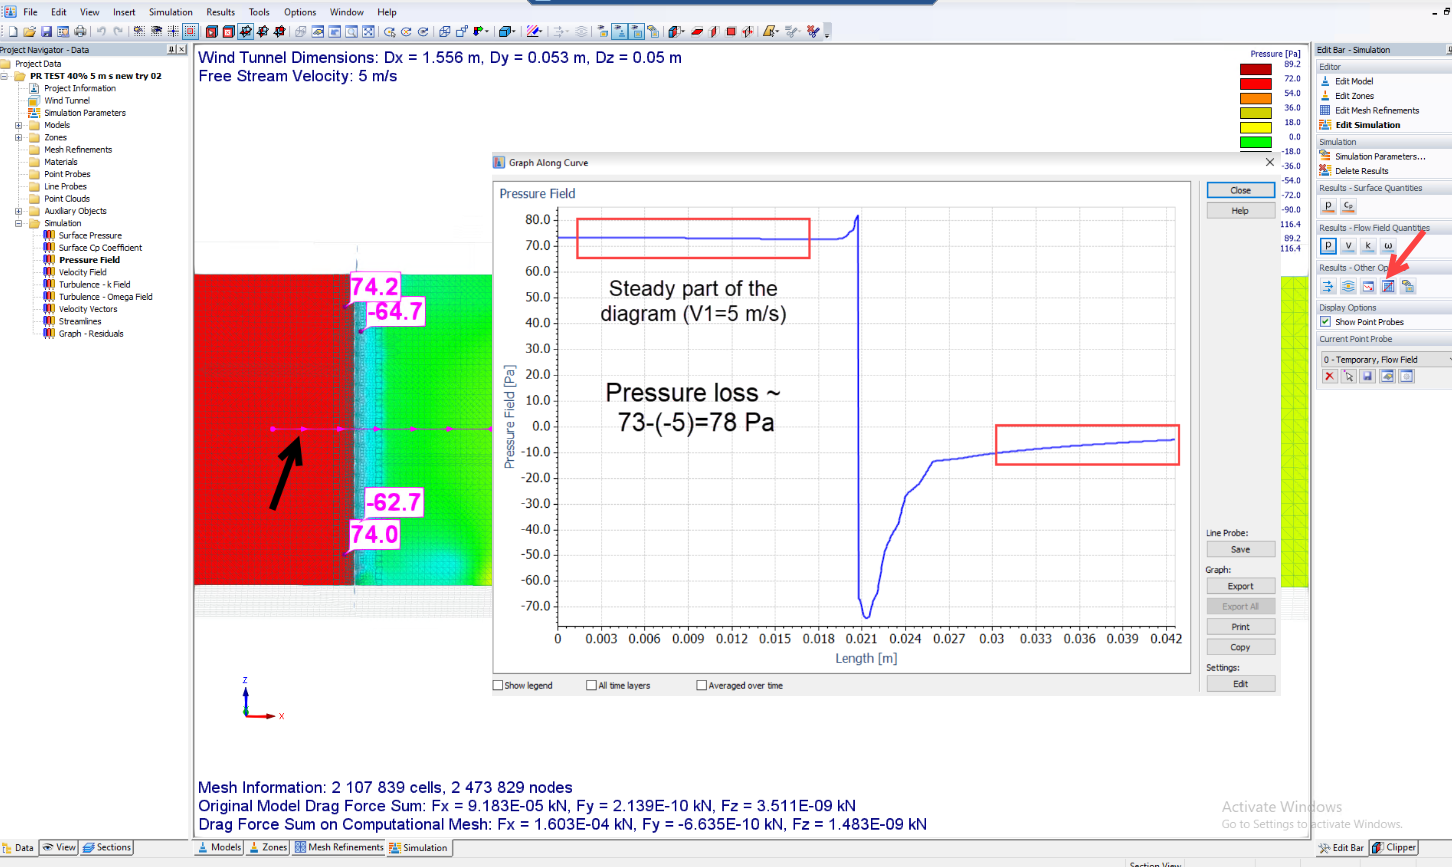Check the All time layers option
Screen dimensions: 1452x867
(x=591, y=685)
